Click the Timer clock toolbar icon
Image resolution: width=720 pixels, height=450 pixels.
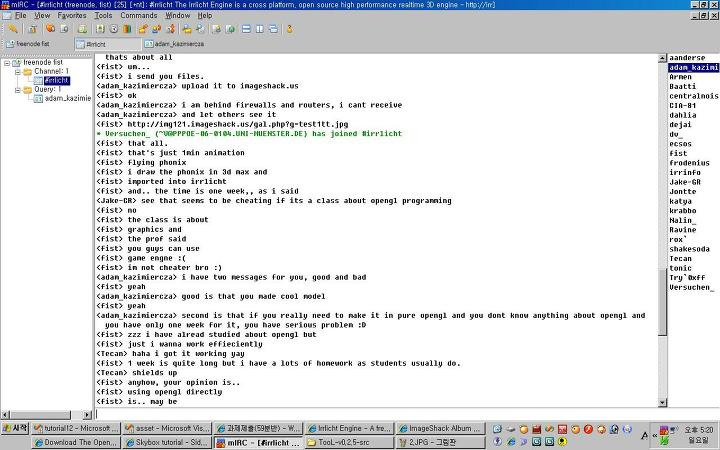114,29
